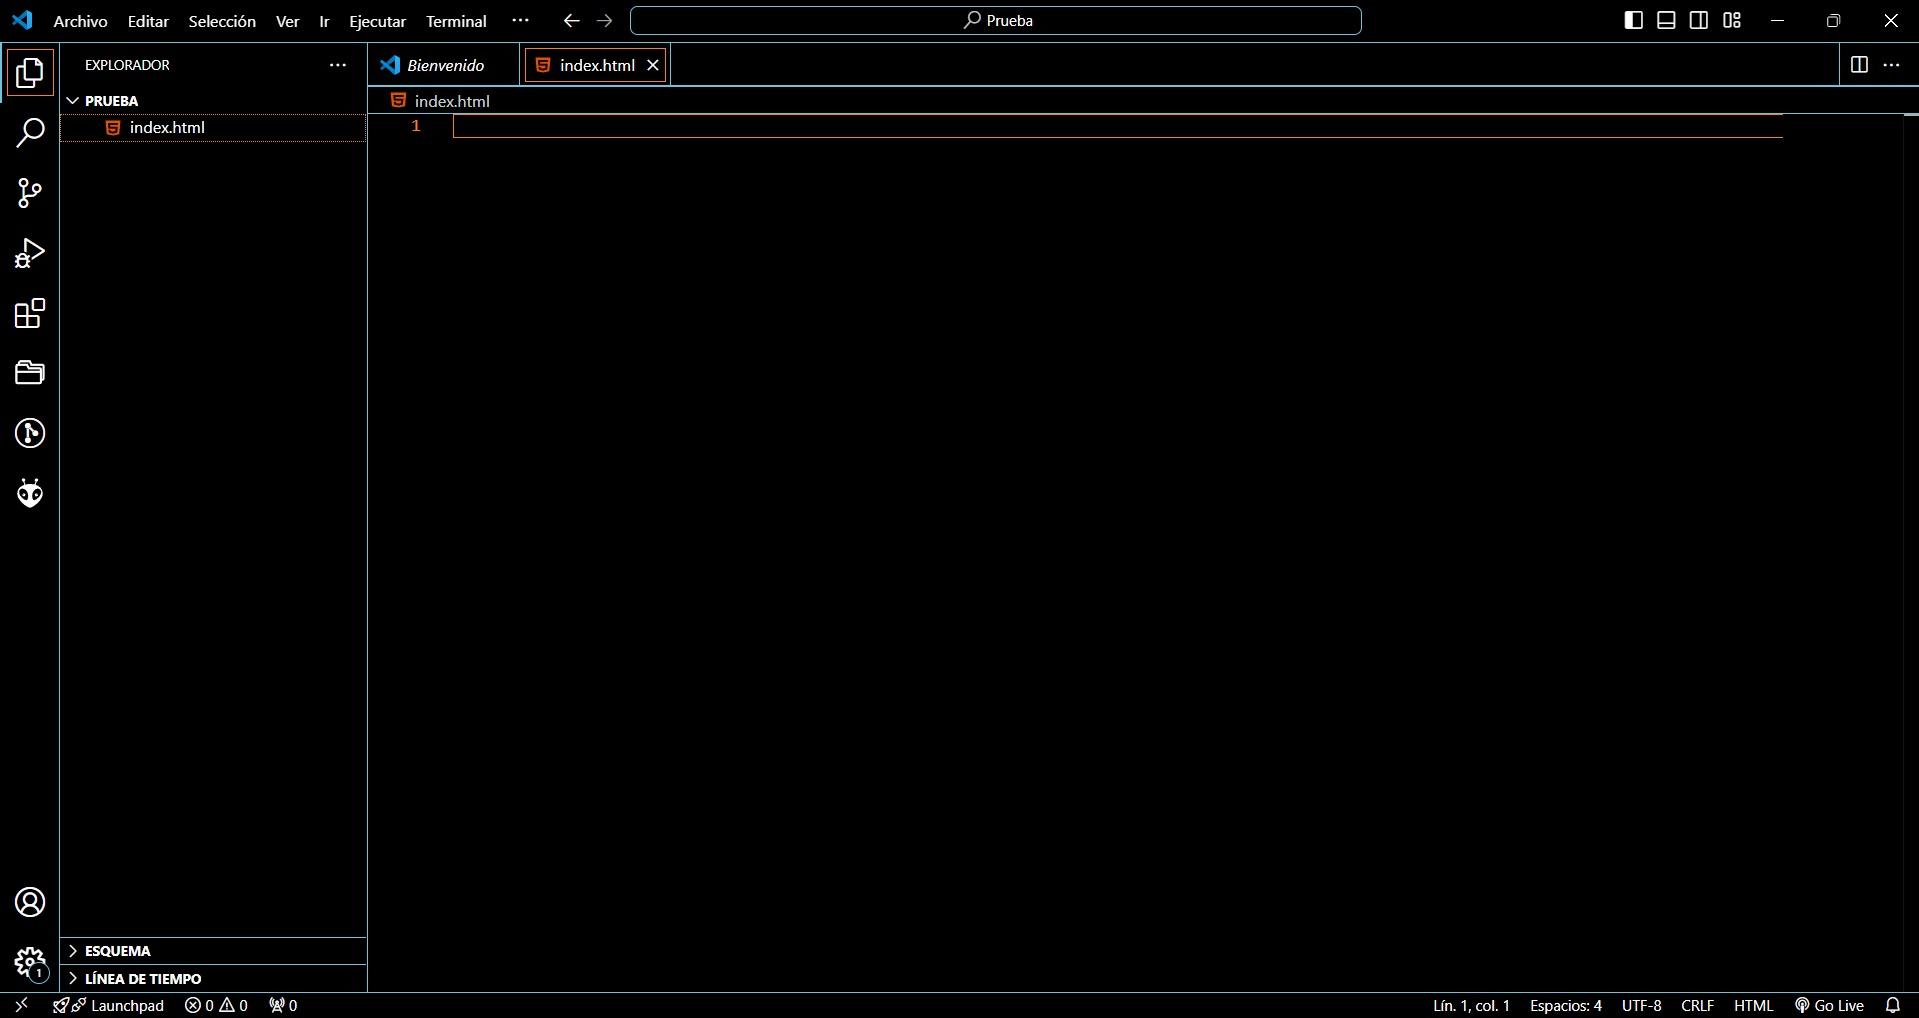Open the Selección menu
Screen dimensions: 1919x1018
pos(222,20)
